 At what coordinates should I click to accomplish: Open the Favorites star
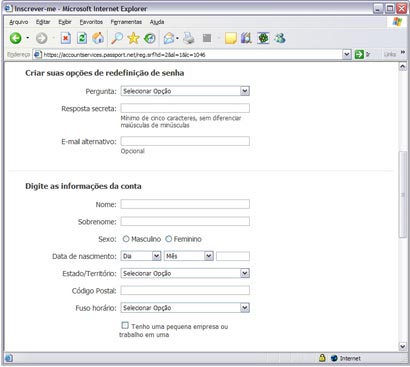133,38
